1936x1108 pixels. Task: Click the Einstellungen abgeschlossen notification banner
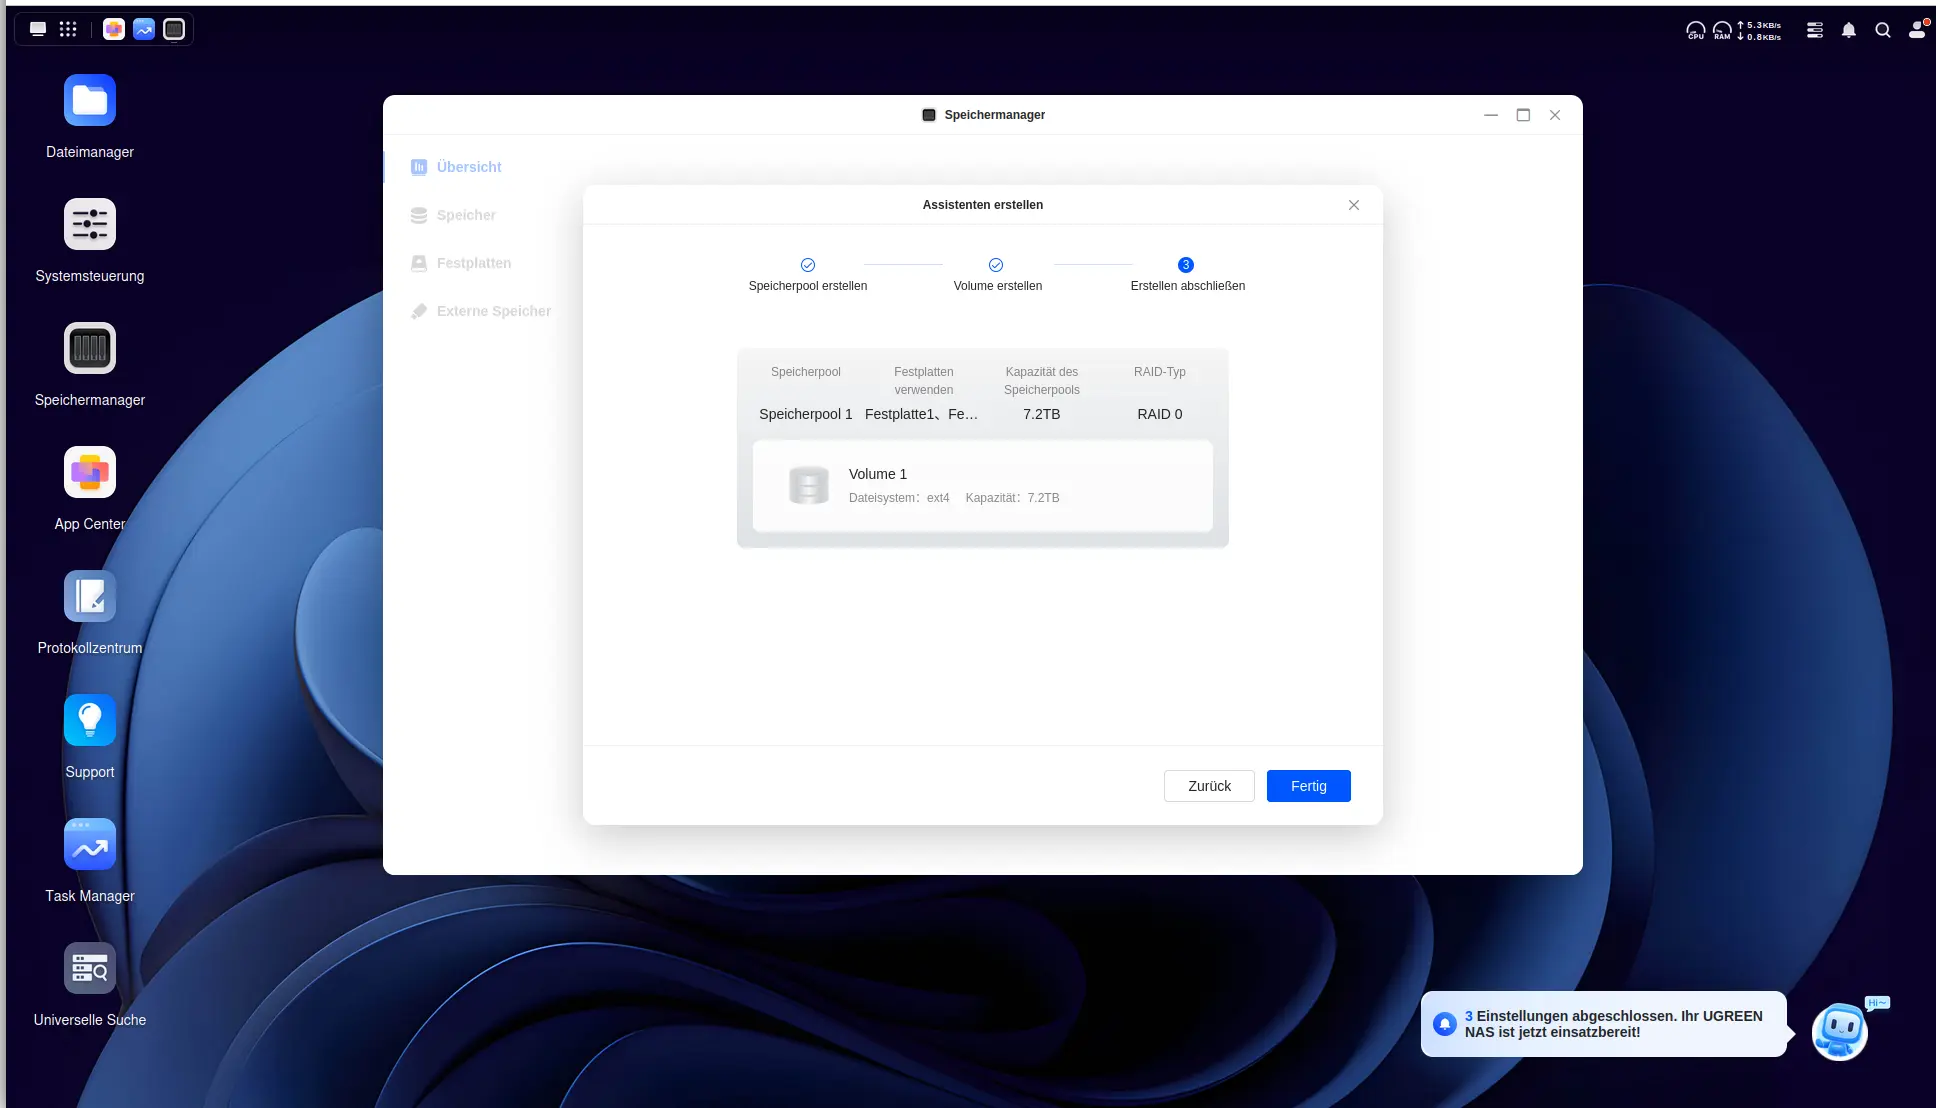point(1603,1024)
